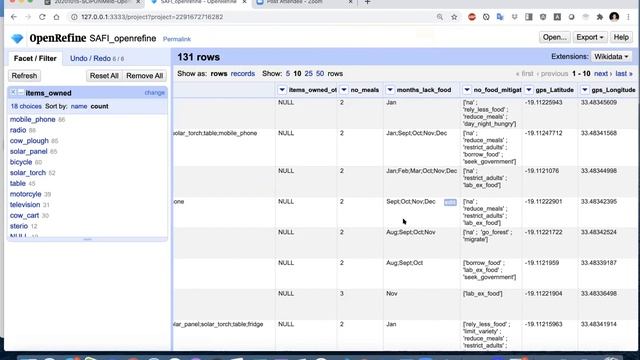Image resolution: width=640 pixels, height=360 pixels.
Task: Open no_food_mitigation column dropdown menu
Action: [x=467, y=90]
